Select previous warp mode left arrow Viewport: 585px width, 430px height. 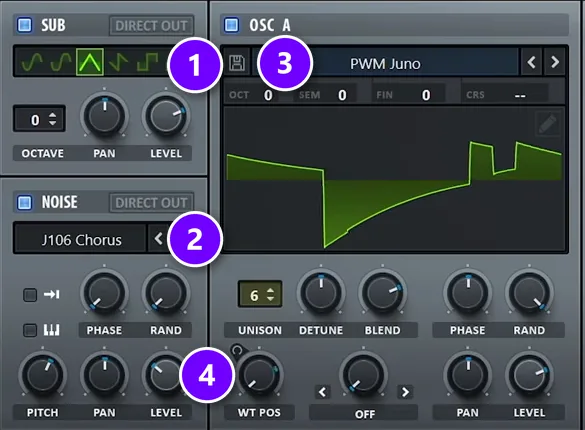coord(323,392)
